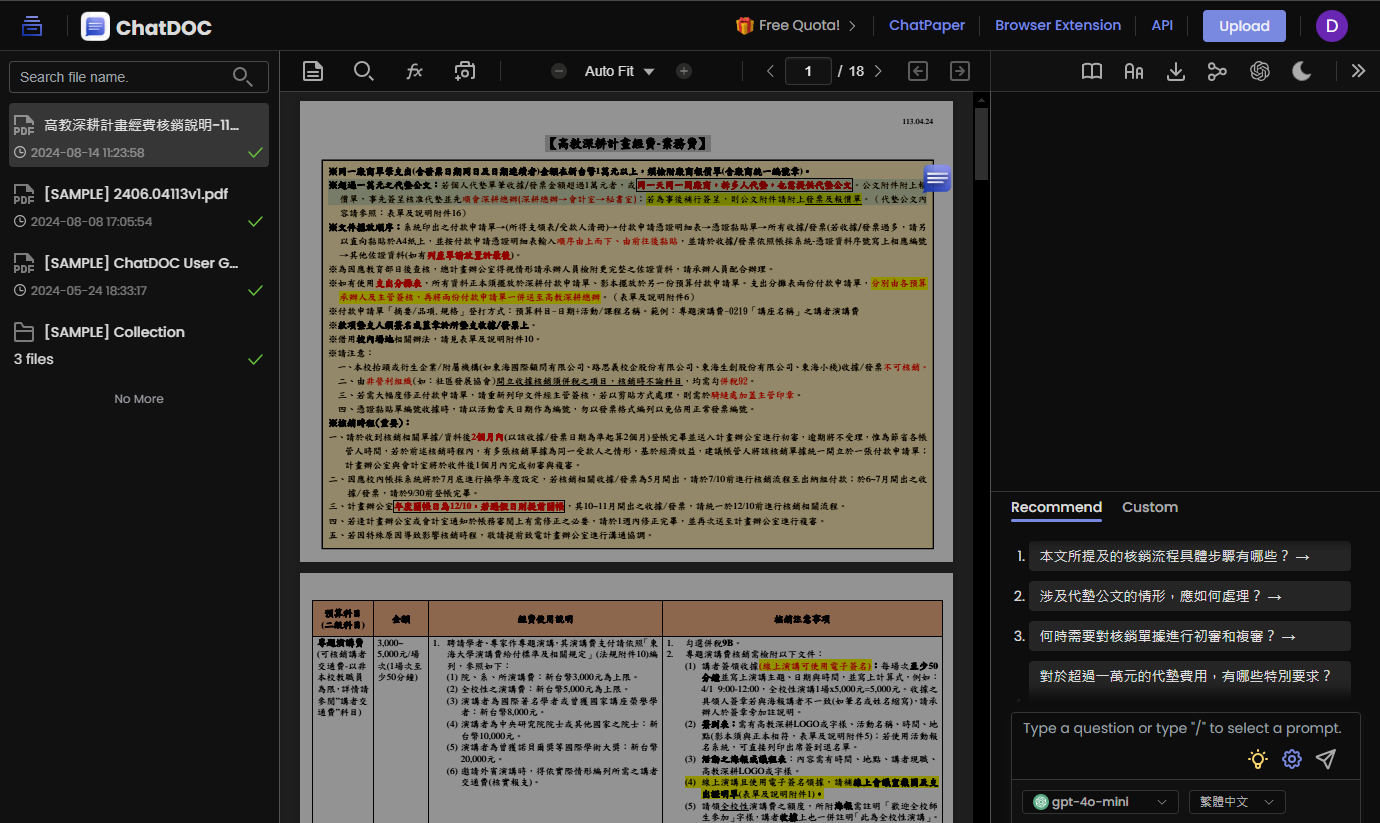This screenshot has width=1380, height=823.
Task: Open the font size Aa settings
Action: (1134, 71)
